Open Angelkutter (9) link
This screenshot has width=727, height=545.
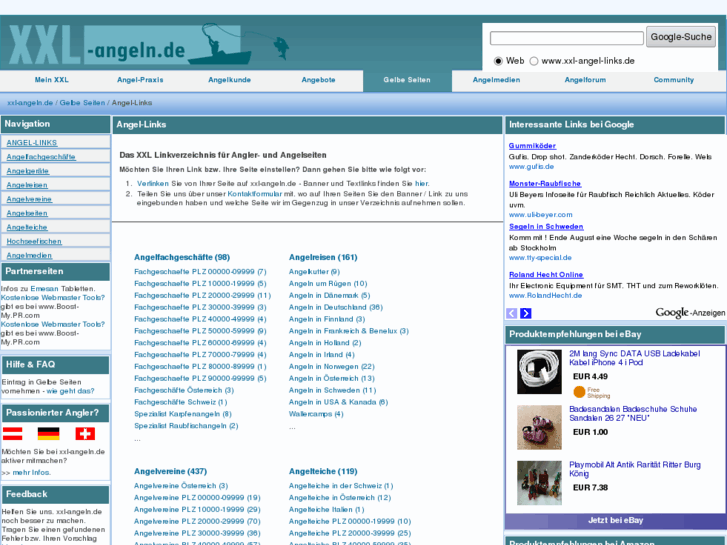click(314, 272)
